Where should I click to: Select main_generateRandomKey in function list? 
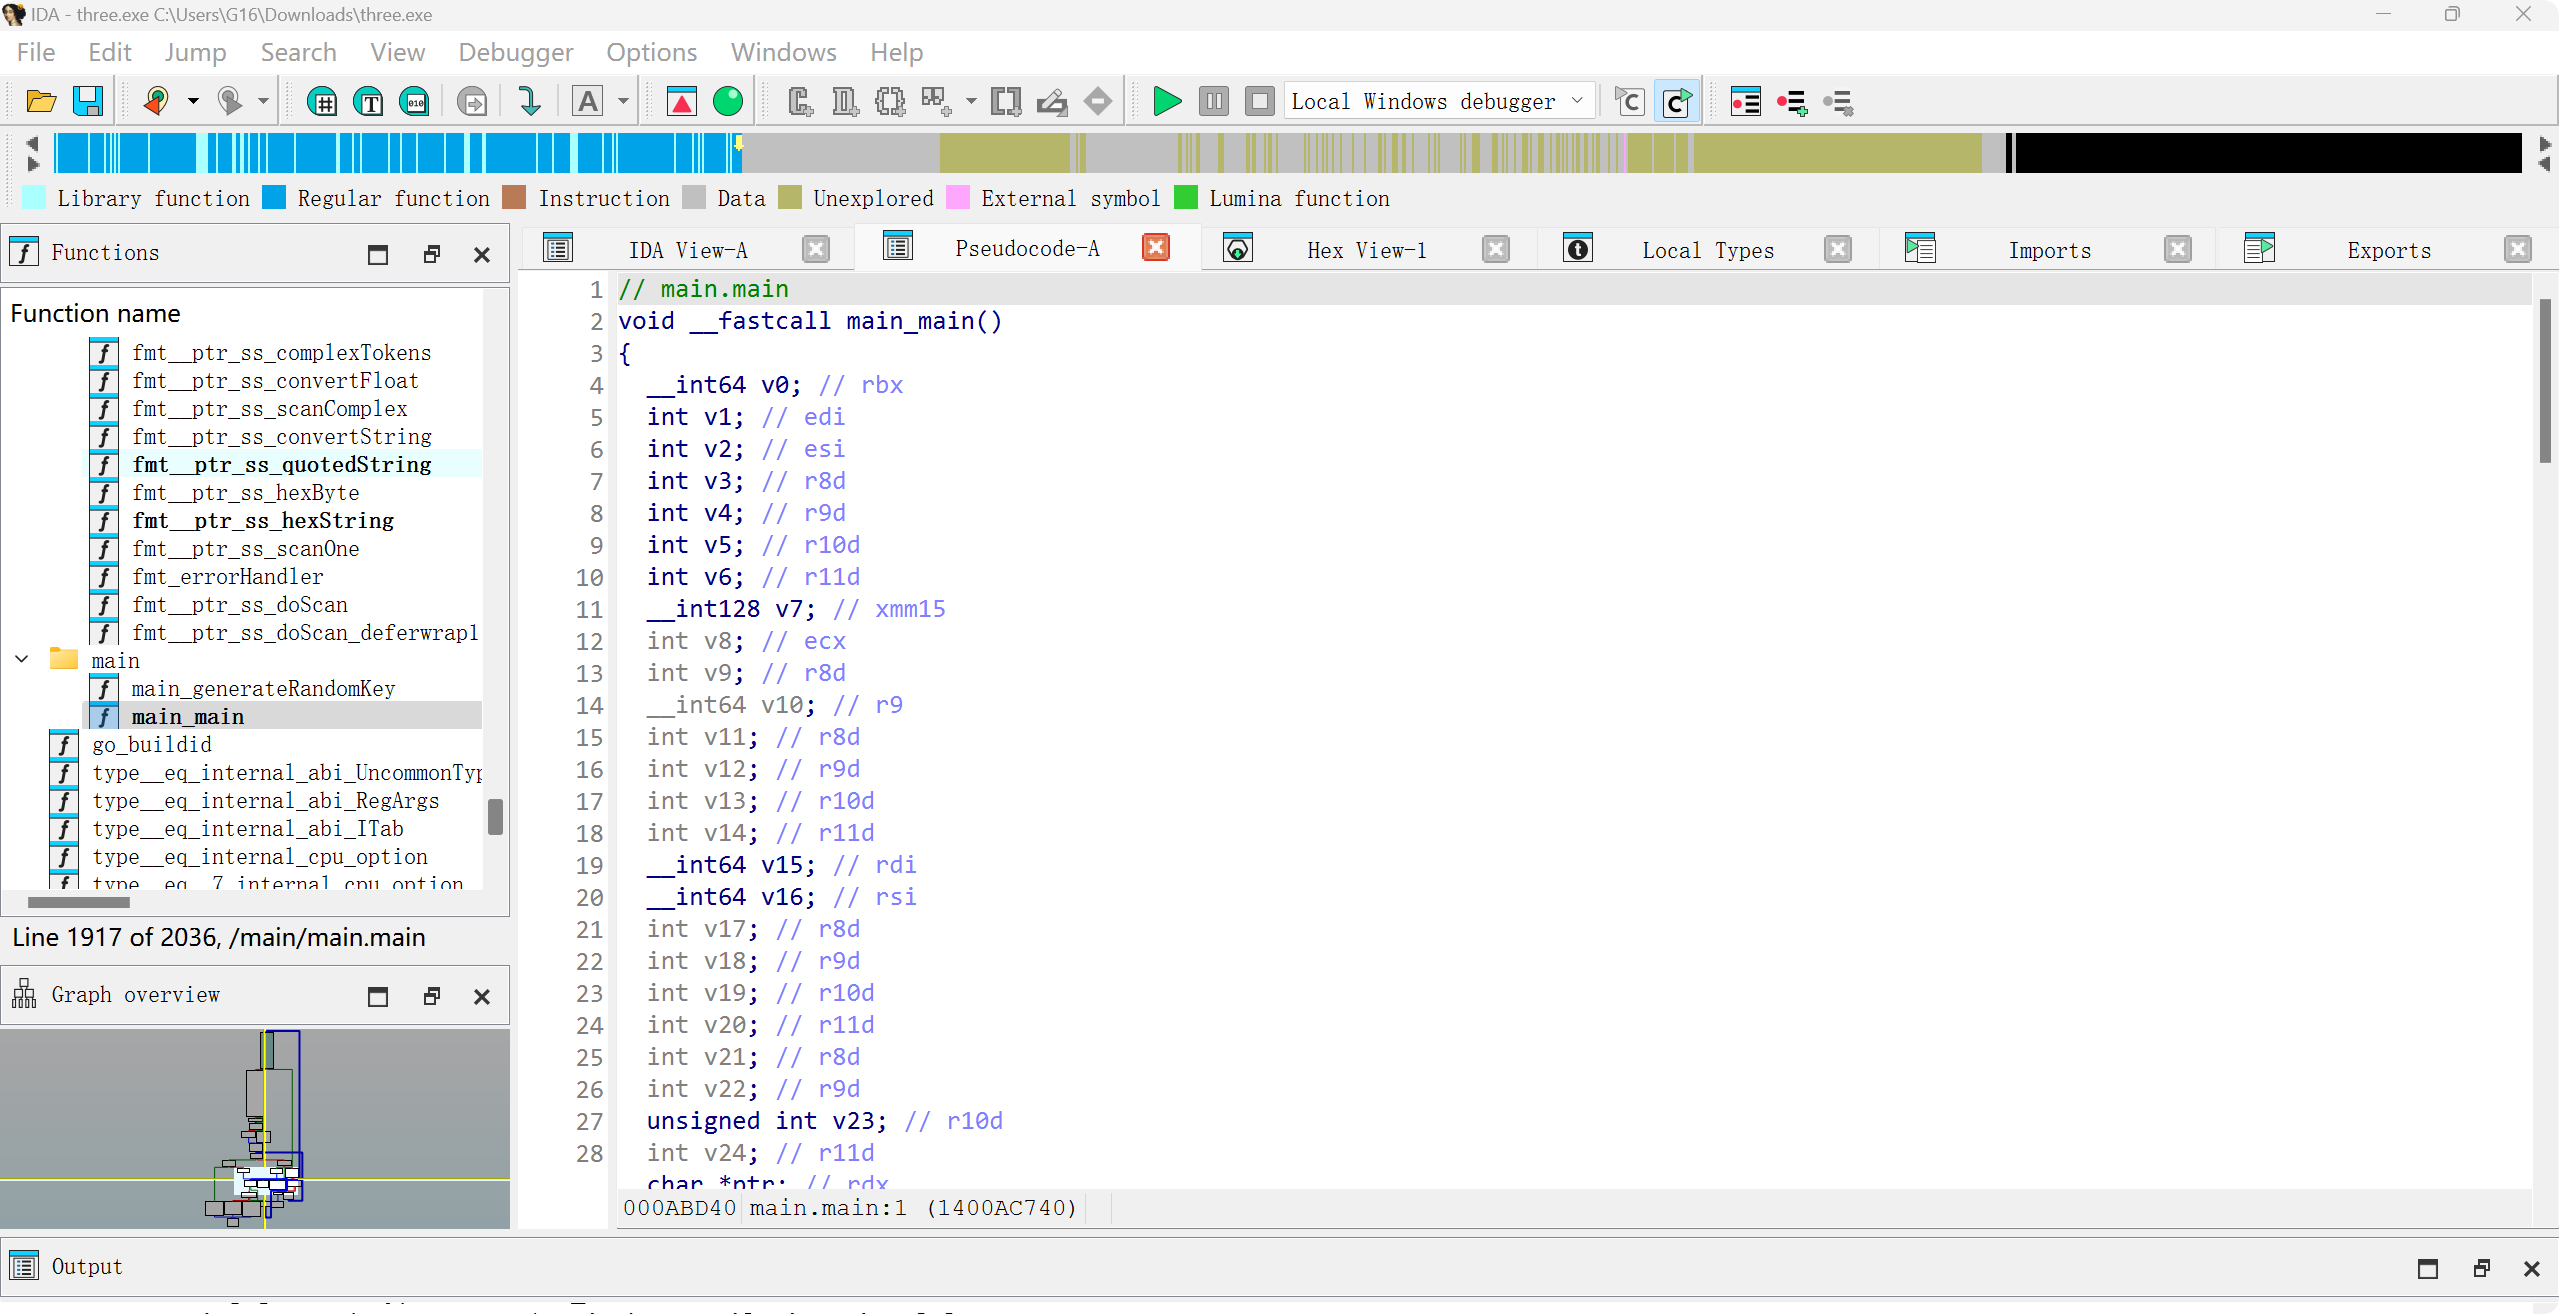tap(263, 688)
